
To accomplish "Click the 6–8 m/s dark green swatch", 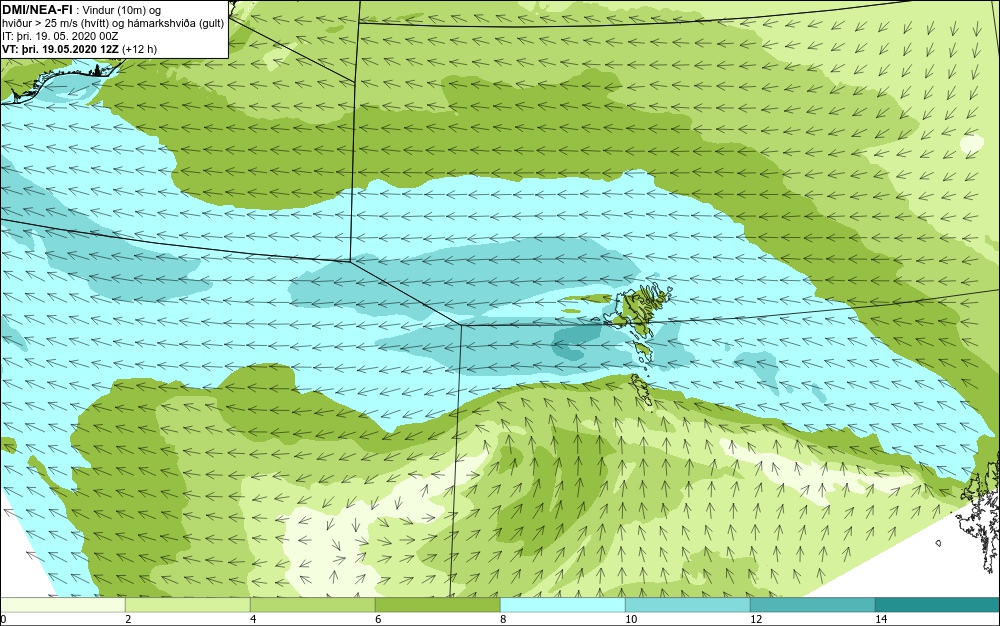I will [x=438, y=605].
